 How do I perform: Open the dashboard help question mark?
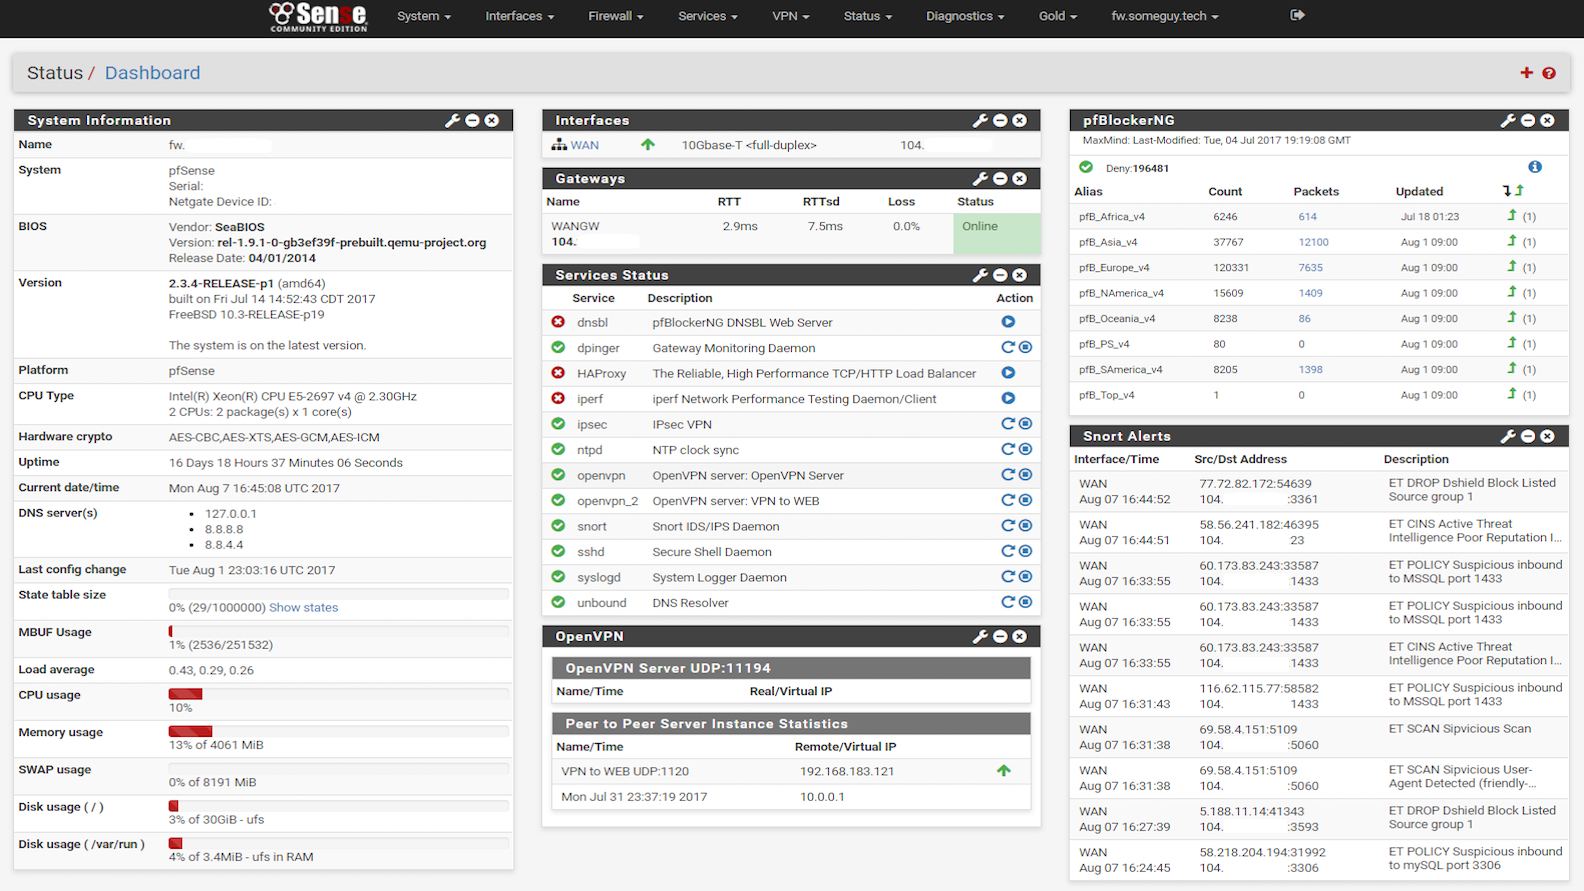(1549, 73)
